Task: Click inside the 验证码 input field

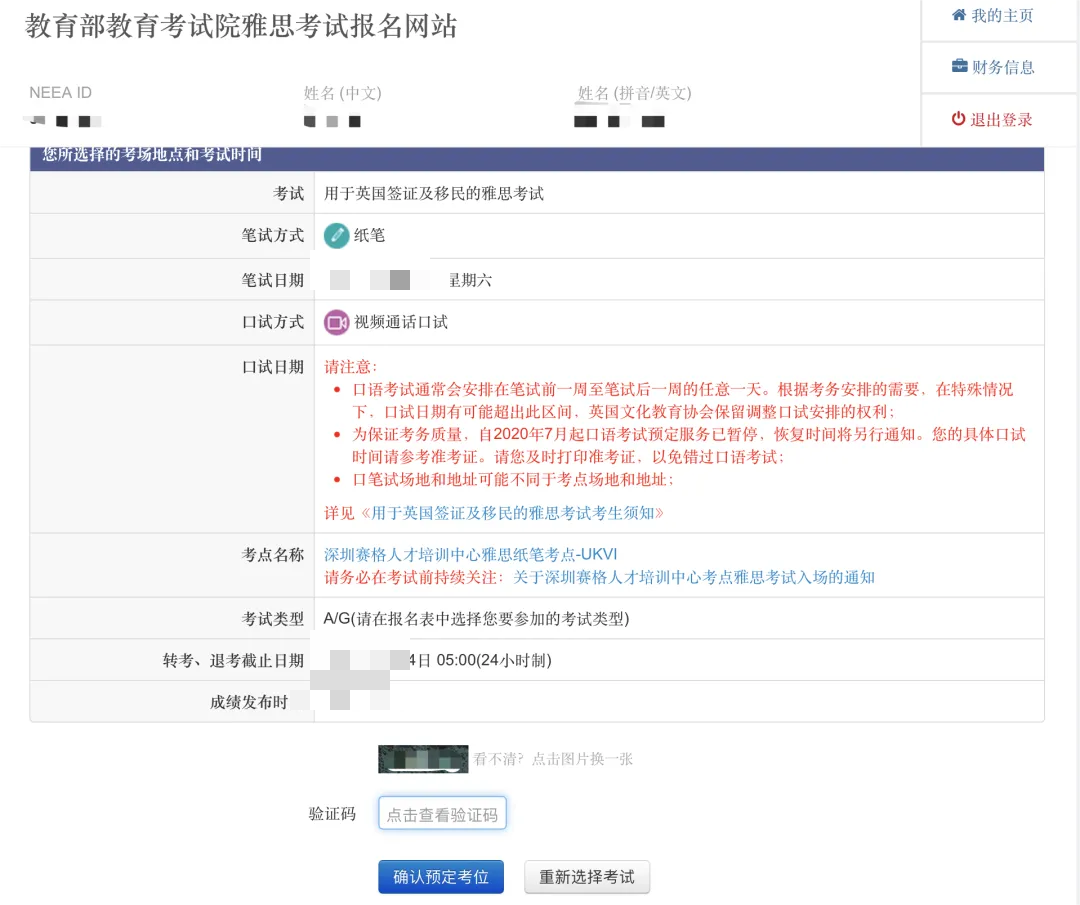Action: (x=442, y=813)
